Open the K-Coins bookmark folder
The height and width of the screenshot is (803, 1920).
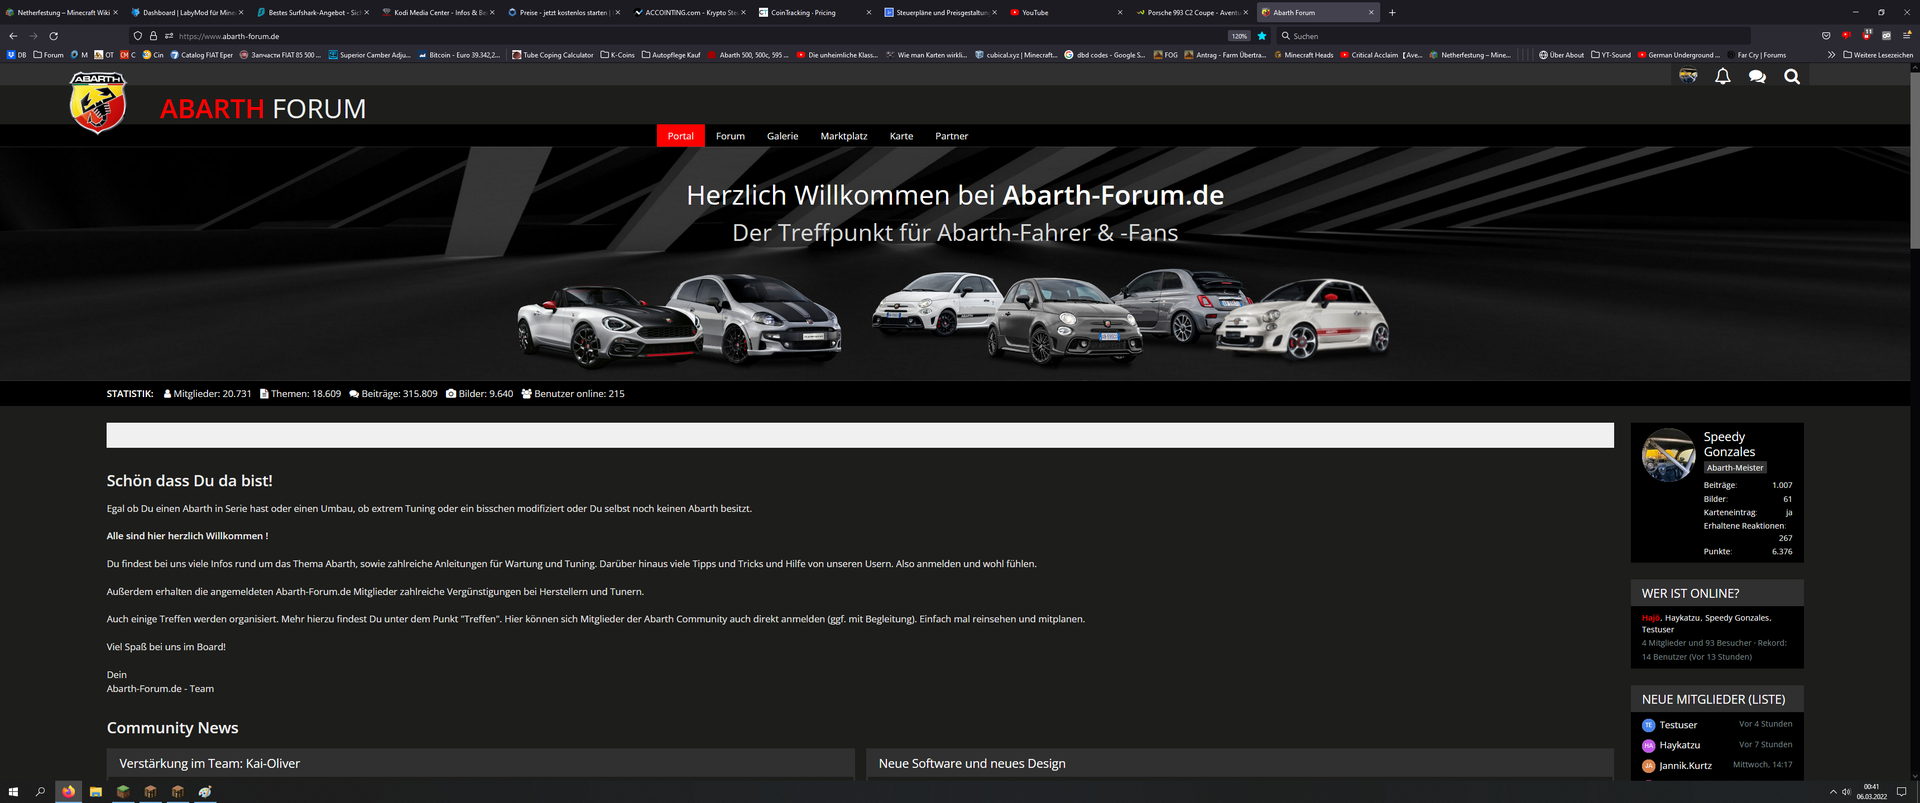click(x=617, y=55)
